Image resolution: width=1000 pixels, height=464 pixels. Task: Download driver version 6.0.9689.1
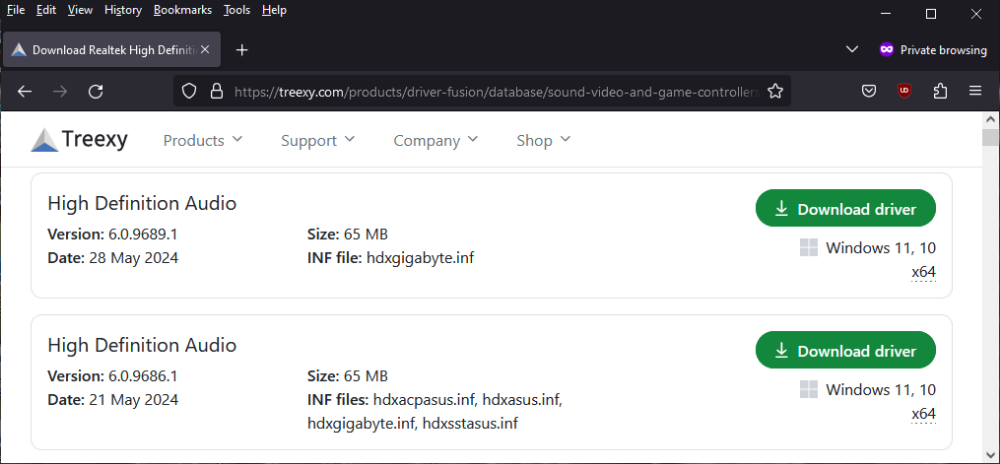(845, 209)
